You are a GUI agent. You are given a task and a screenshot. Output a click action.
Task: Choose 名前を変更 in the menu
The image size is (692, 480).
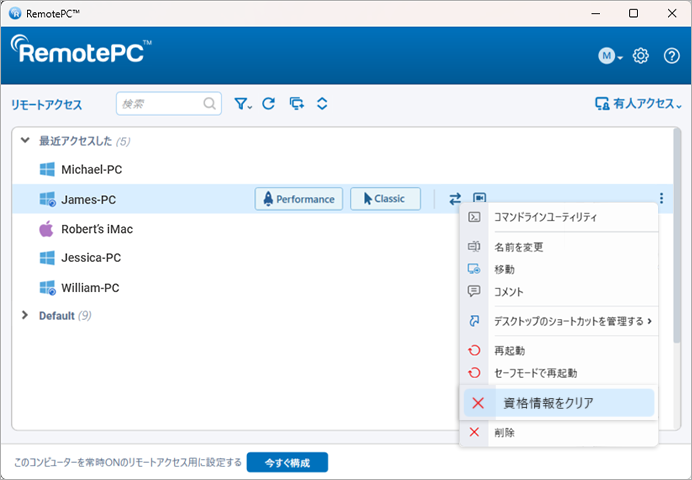tap(559, 247)
